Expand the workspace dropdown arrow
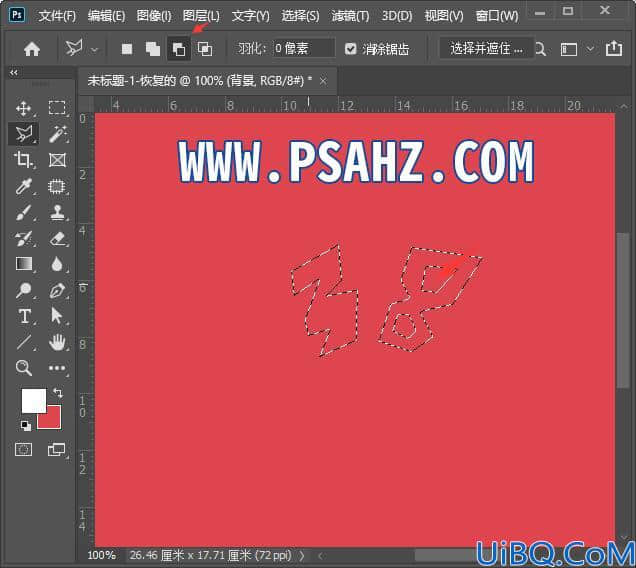 coord(591,49)
